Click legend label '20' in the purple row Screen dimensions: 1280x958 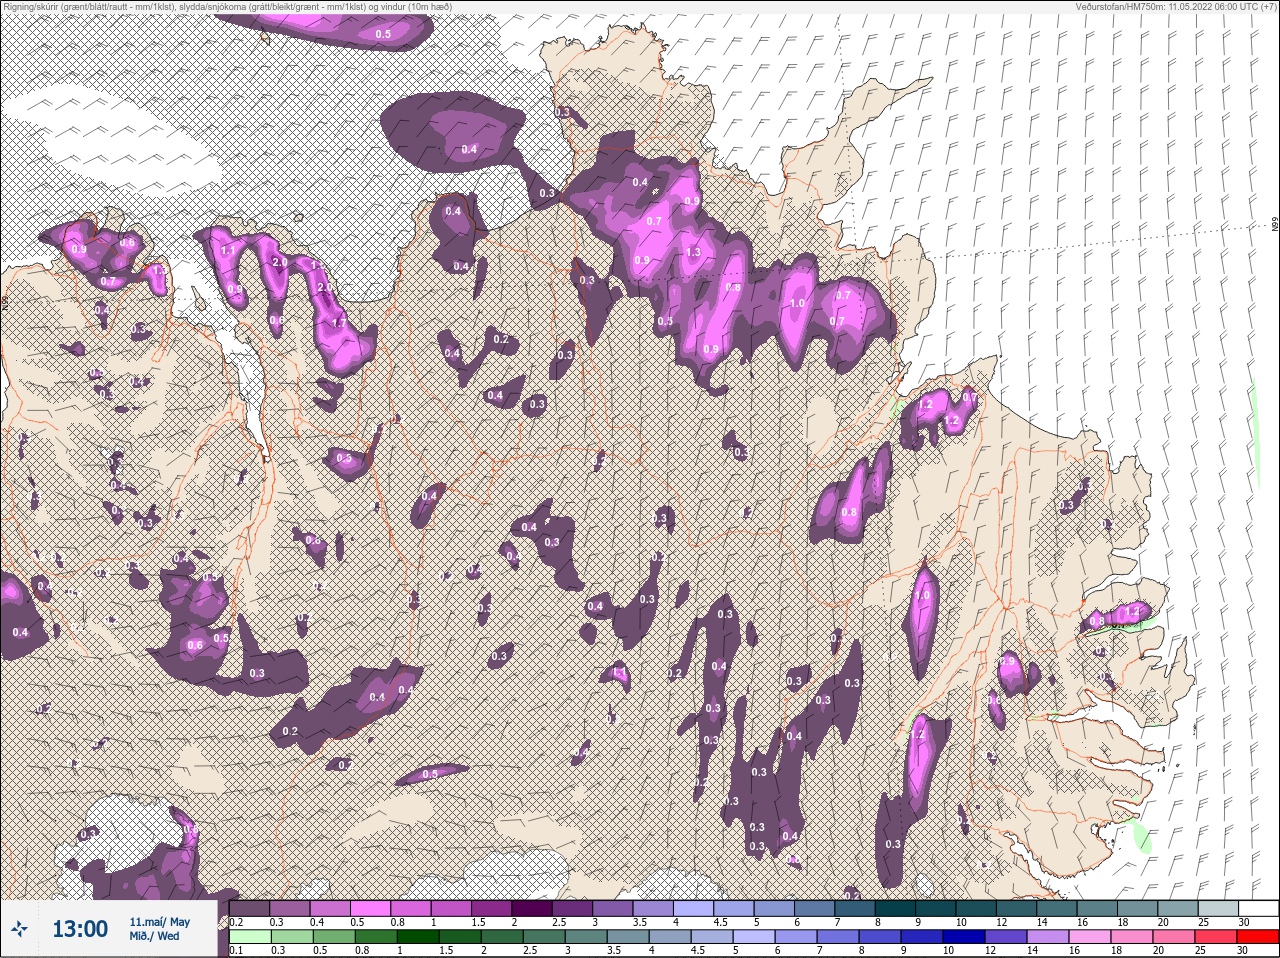(x=1163, y=922)
